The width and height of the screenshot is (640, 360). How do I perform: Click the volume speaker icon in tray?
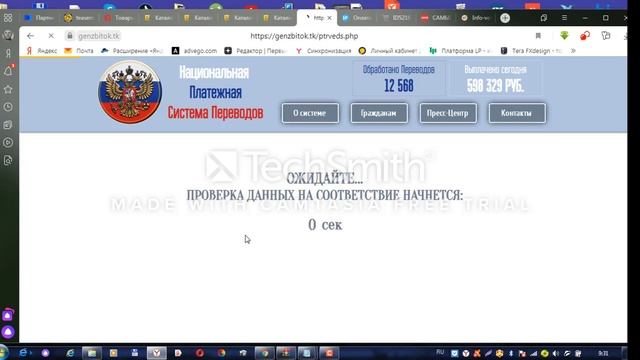(556, 353)
